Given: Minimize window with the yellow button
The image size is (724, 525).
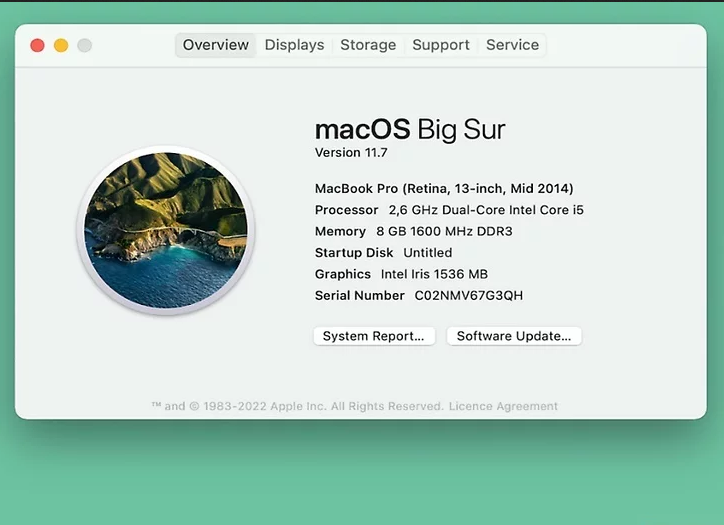Looking at the screenshot, I should click(61, 46).
